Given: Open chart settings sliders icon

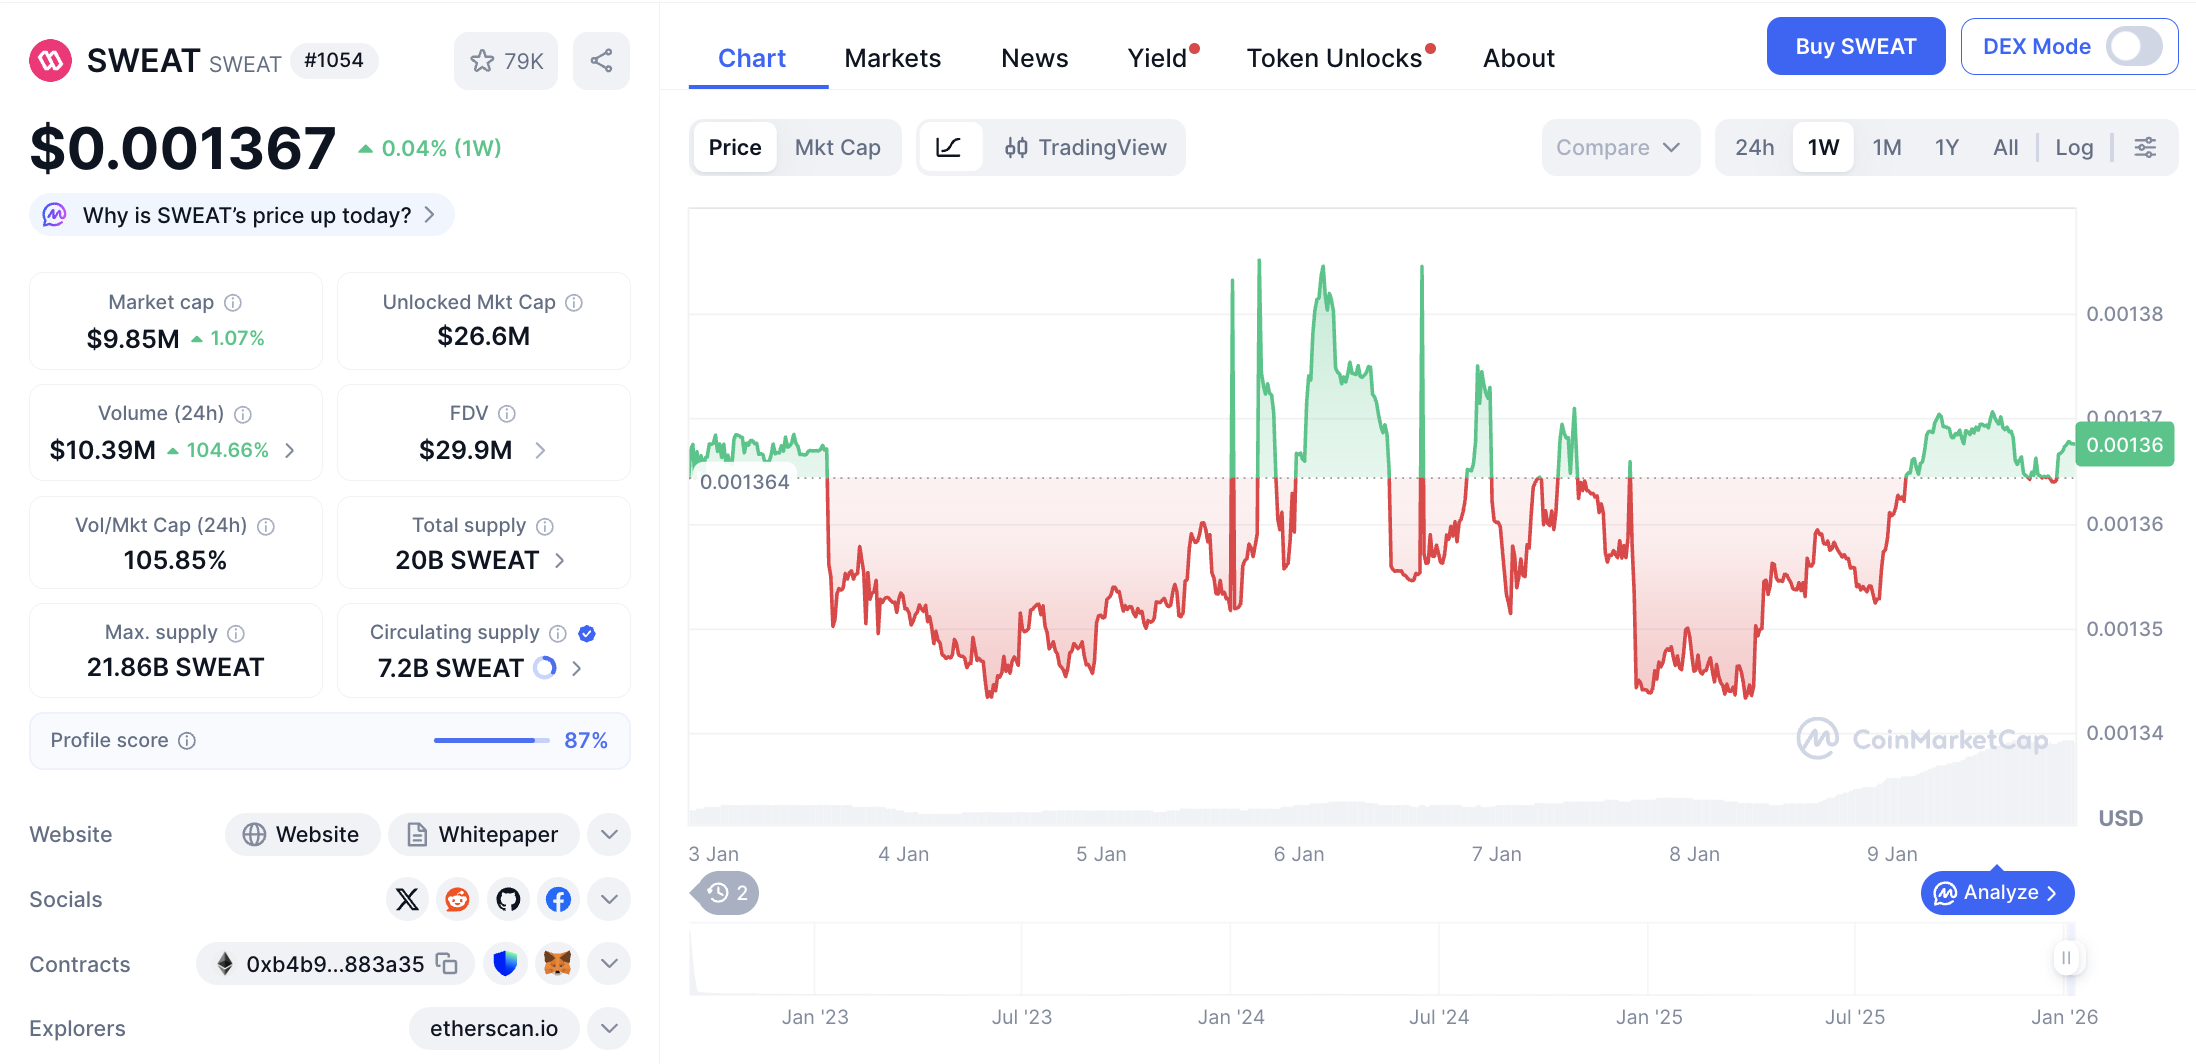Looking at the screenshot, I should coord(2145,148).
